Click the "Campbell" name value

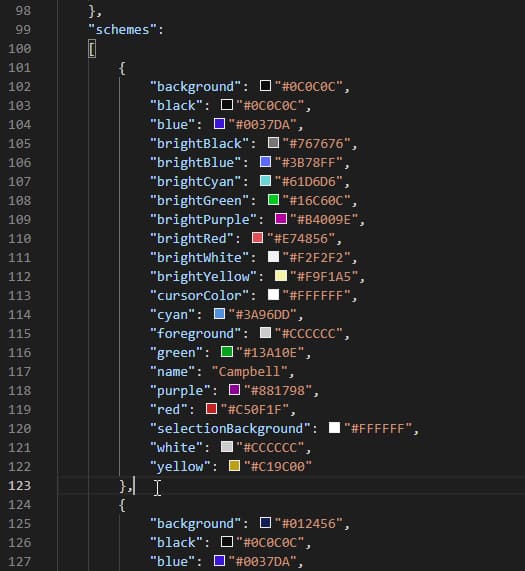pos(250,371)
